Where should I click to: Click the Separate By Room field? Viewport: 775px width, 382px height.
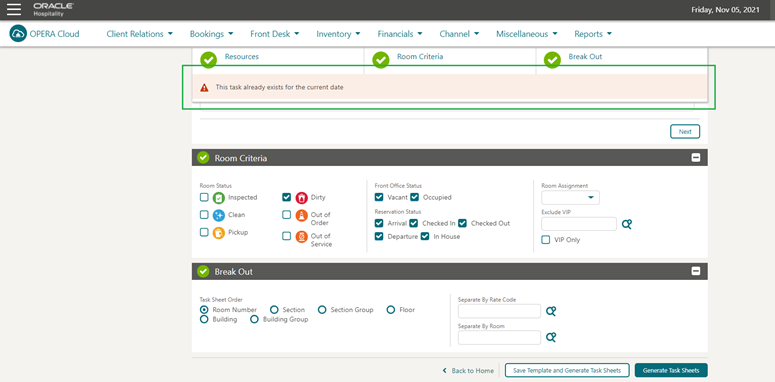coord(500,338)
